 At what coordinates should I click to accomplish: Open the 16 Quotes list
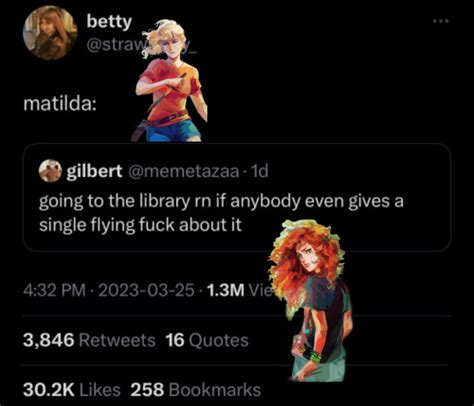click(207, 340)
